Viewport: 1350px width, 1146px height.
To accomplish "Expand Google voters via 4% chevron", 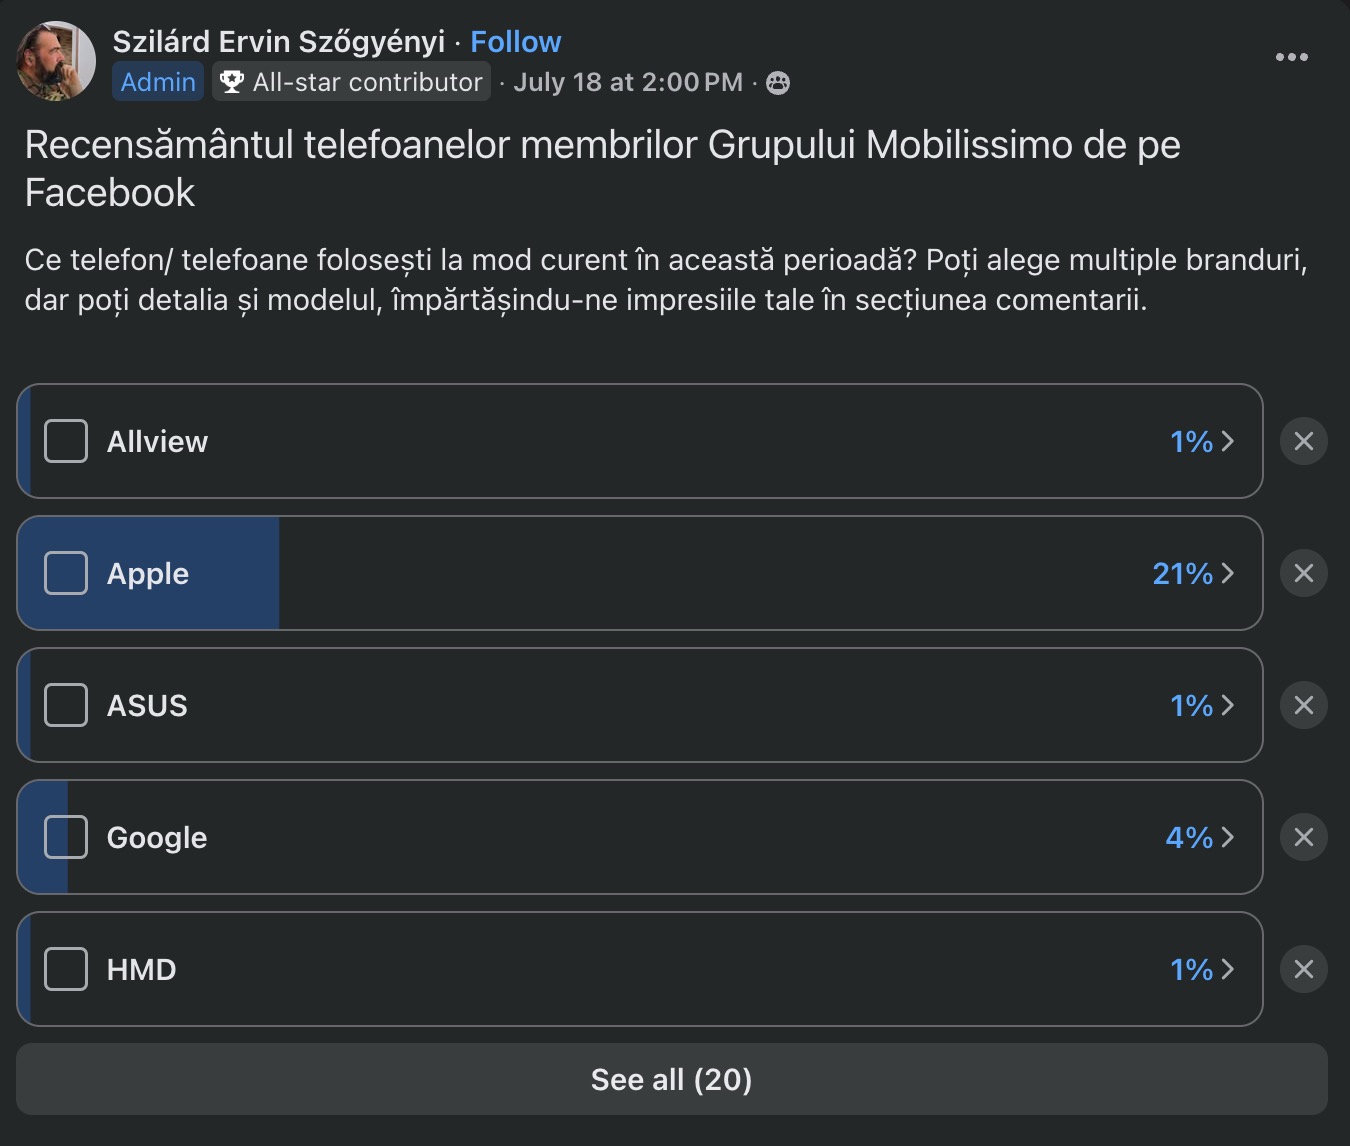I will pyautogui.click(x=1200, y=837).
